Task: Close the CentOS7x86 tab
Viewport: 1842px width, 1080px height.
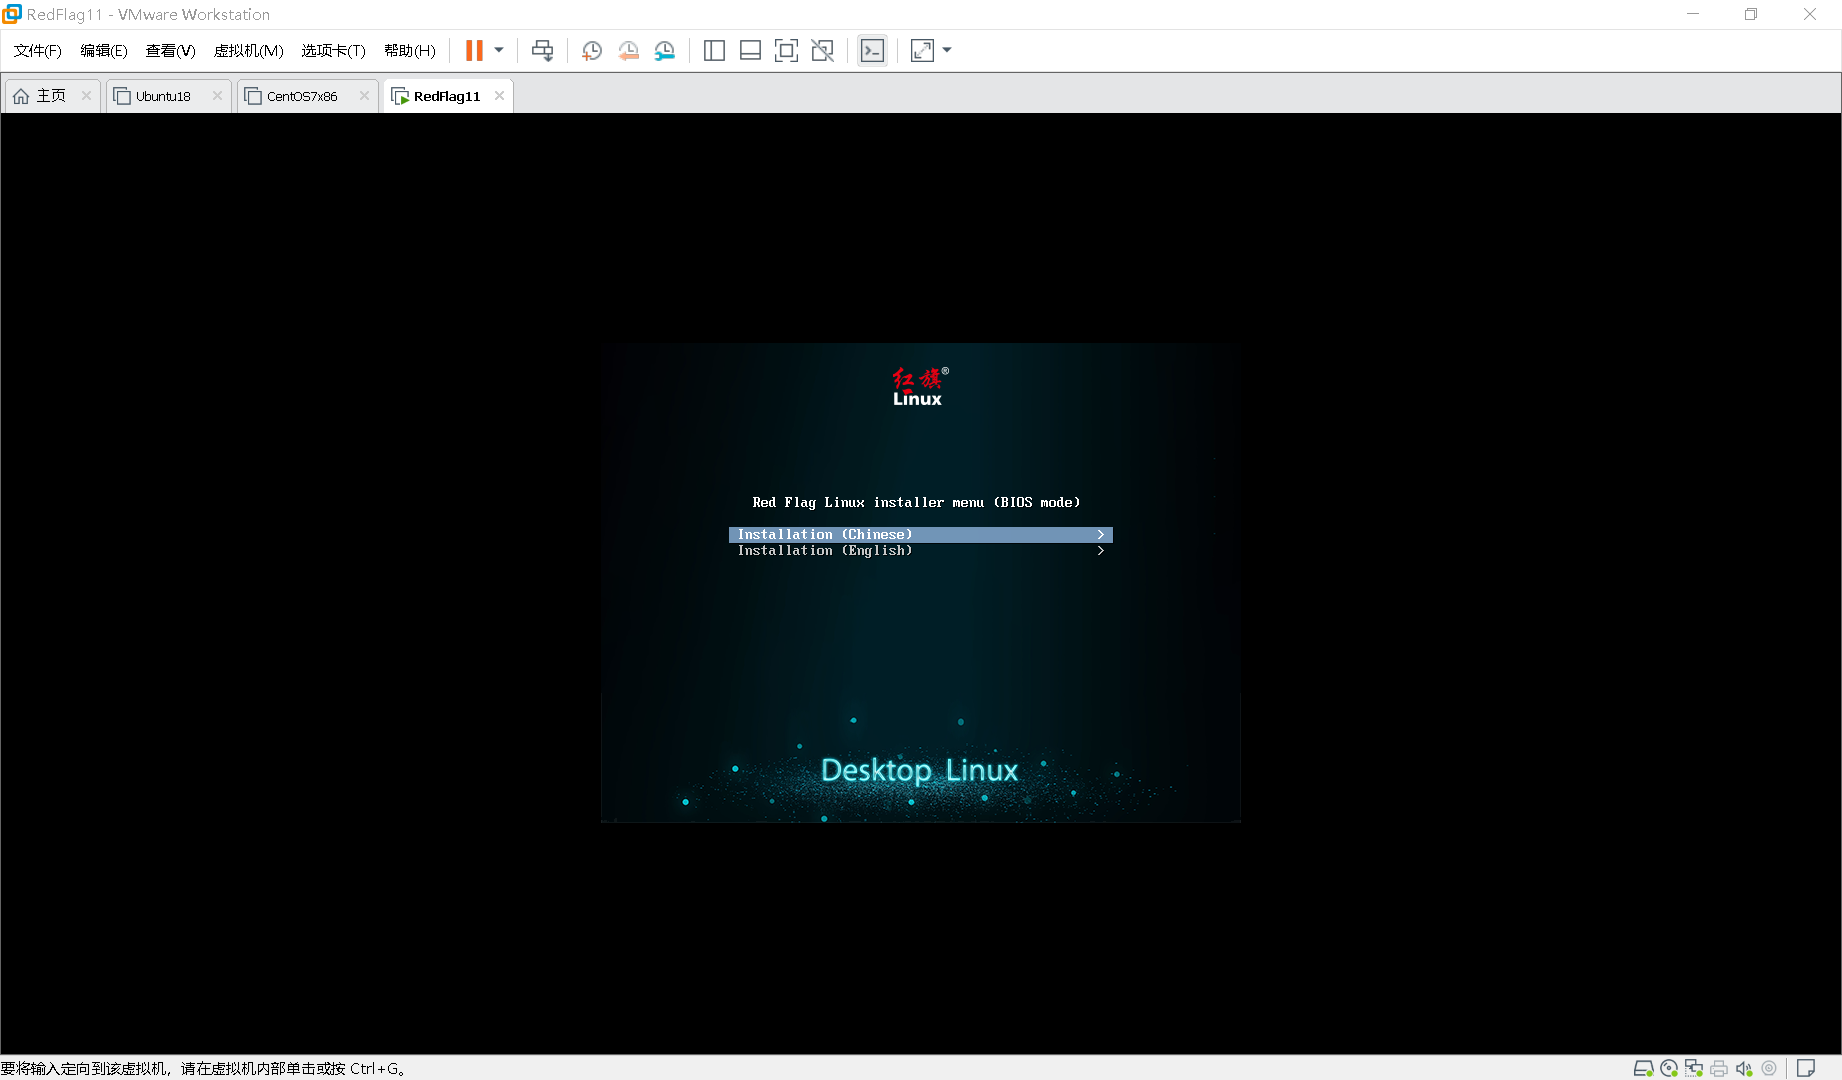Action: click(364, 96)
